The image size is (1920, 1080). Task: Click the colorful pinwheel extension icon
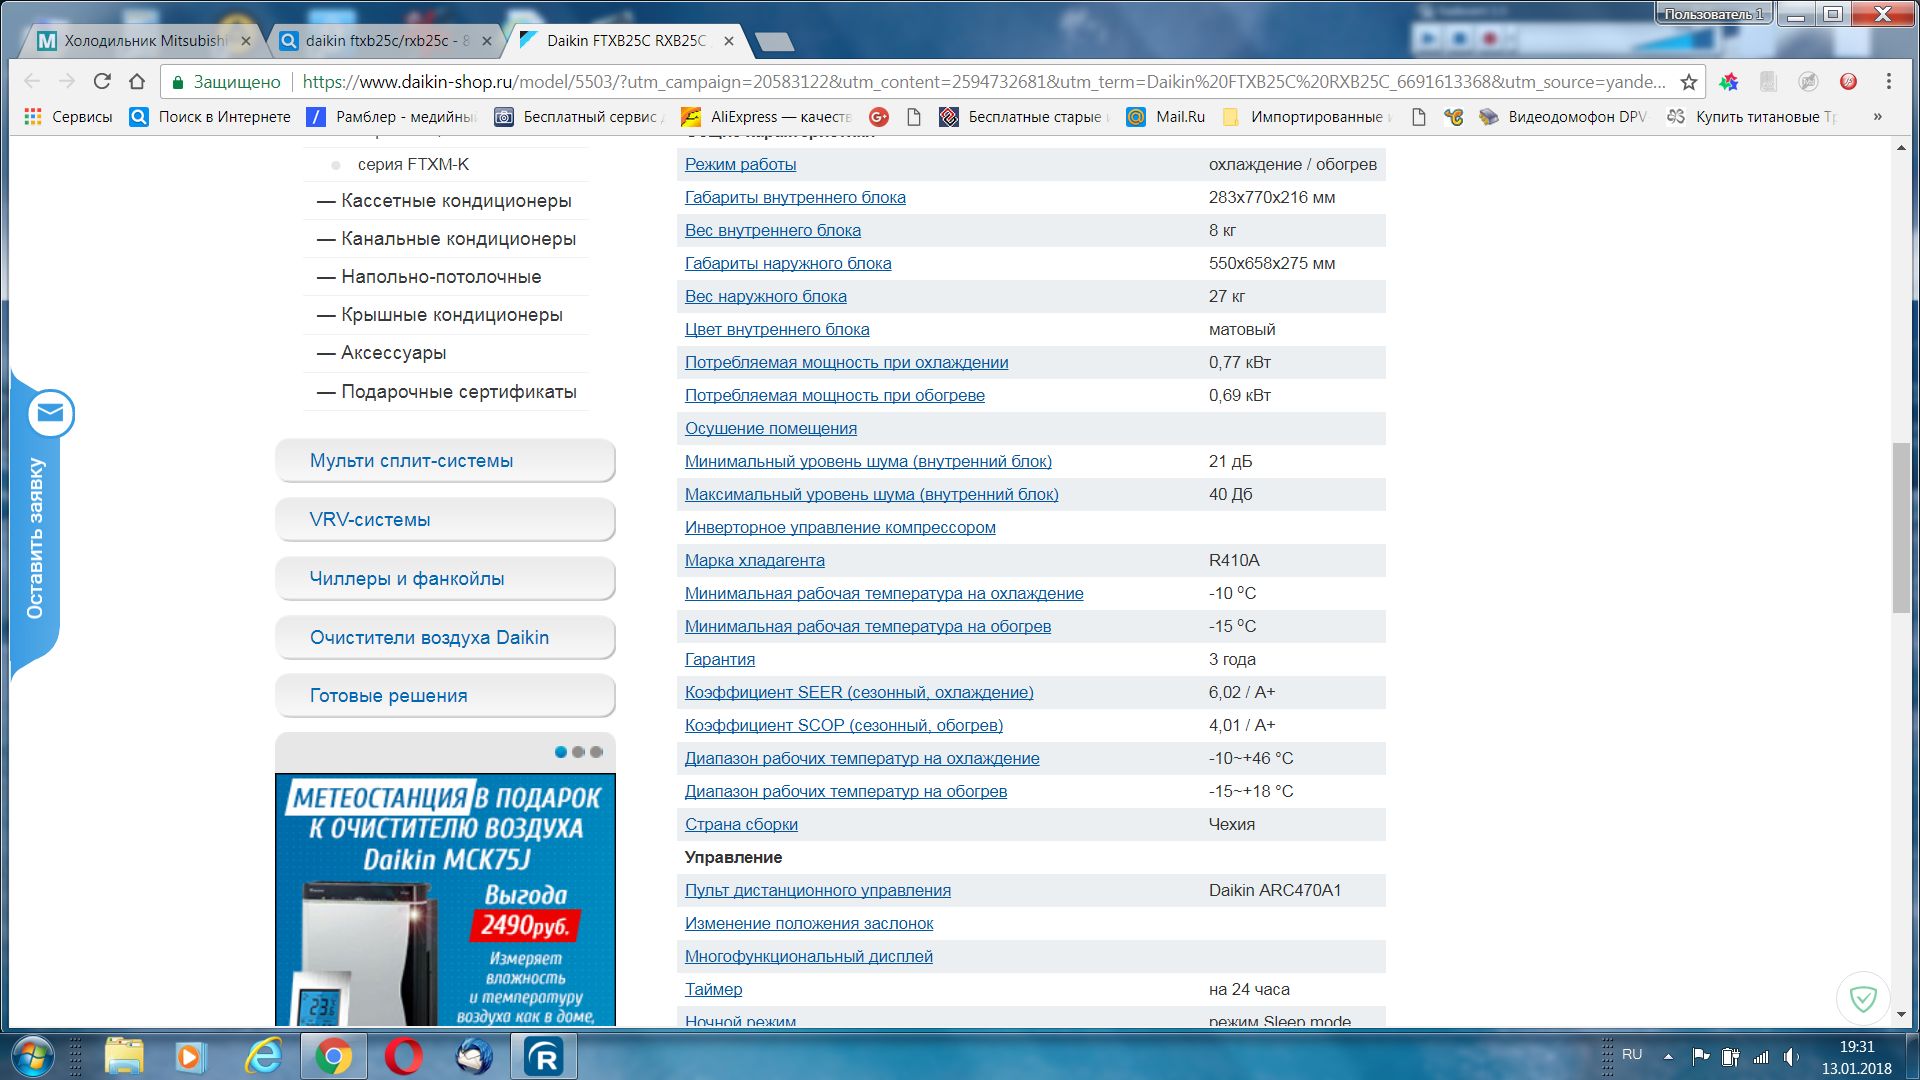pyautogui.click(x=1729, y=81)
